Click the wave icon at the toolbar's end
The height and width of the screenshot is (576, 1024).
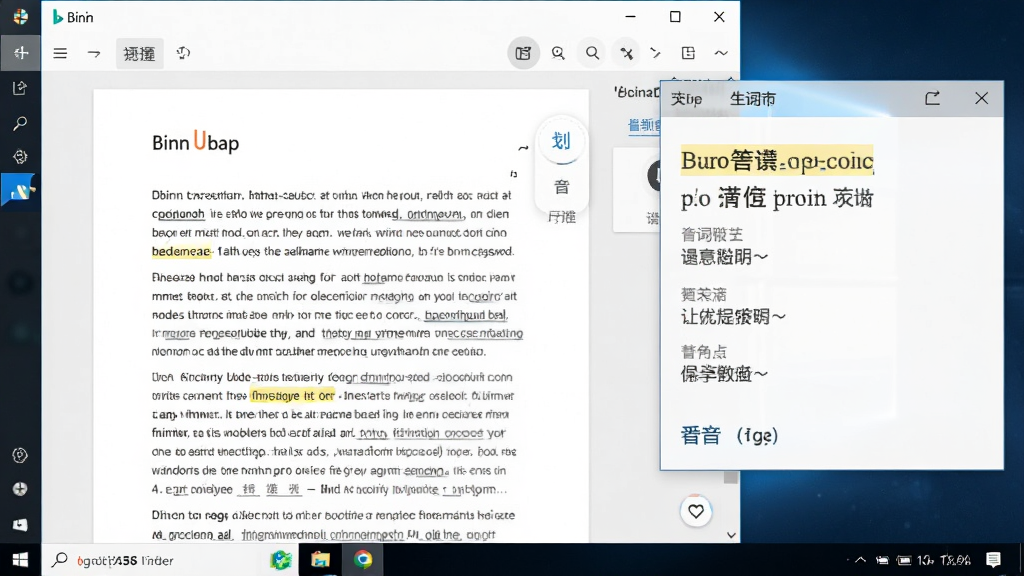[x=721, y=53]
